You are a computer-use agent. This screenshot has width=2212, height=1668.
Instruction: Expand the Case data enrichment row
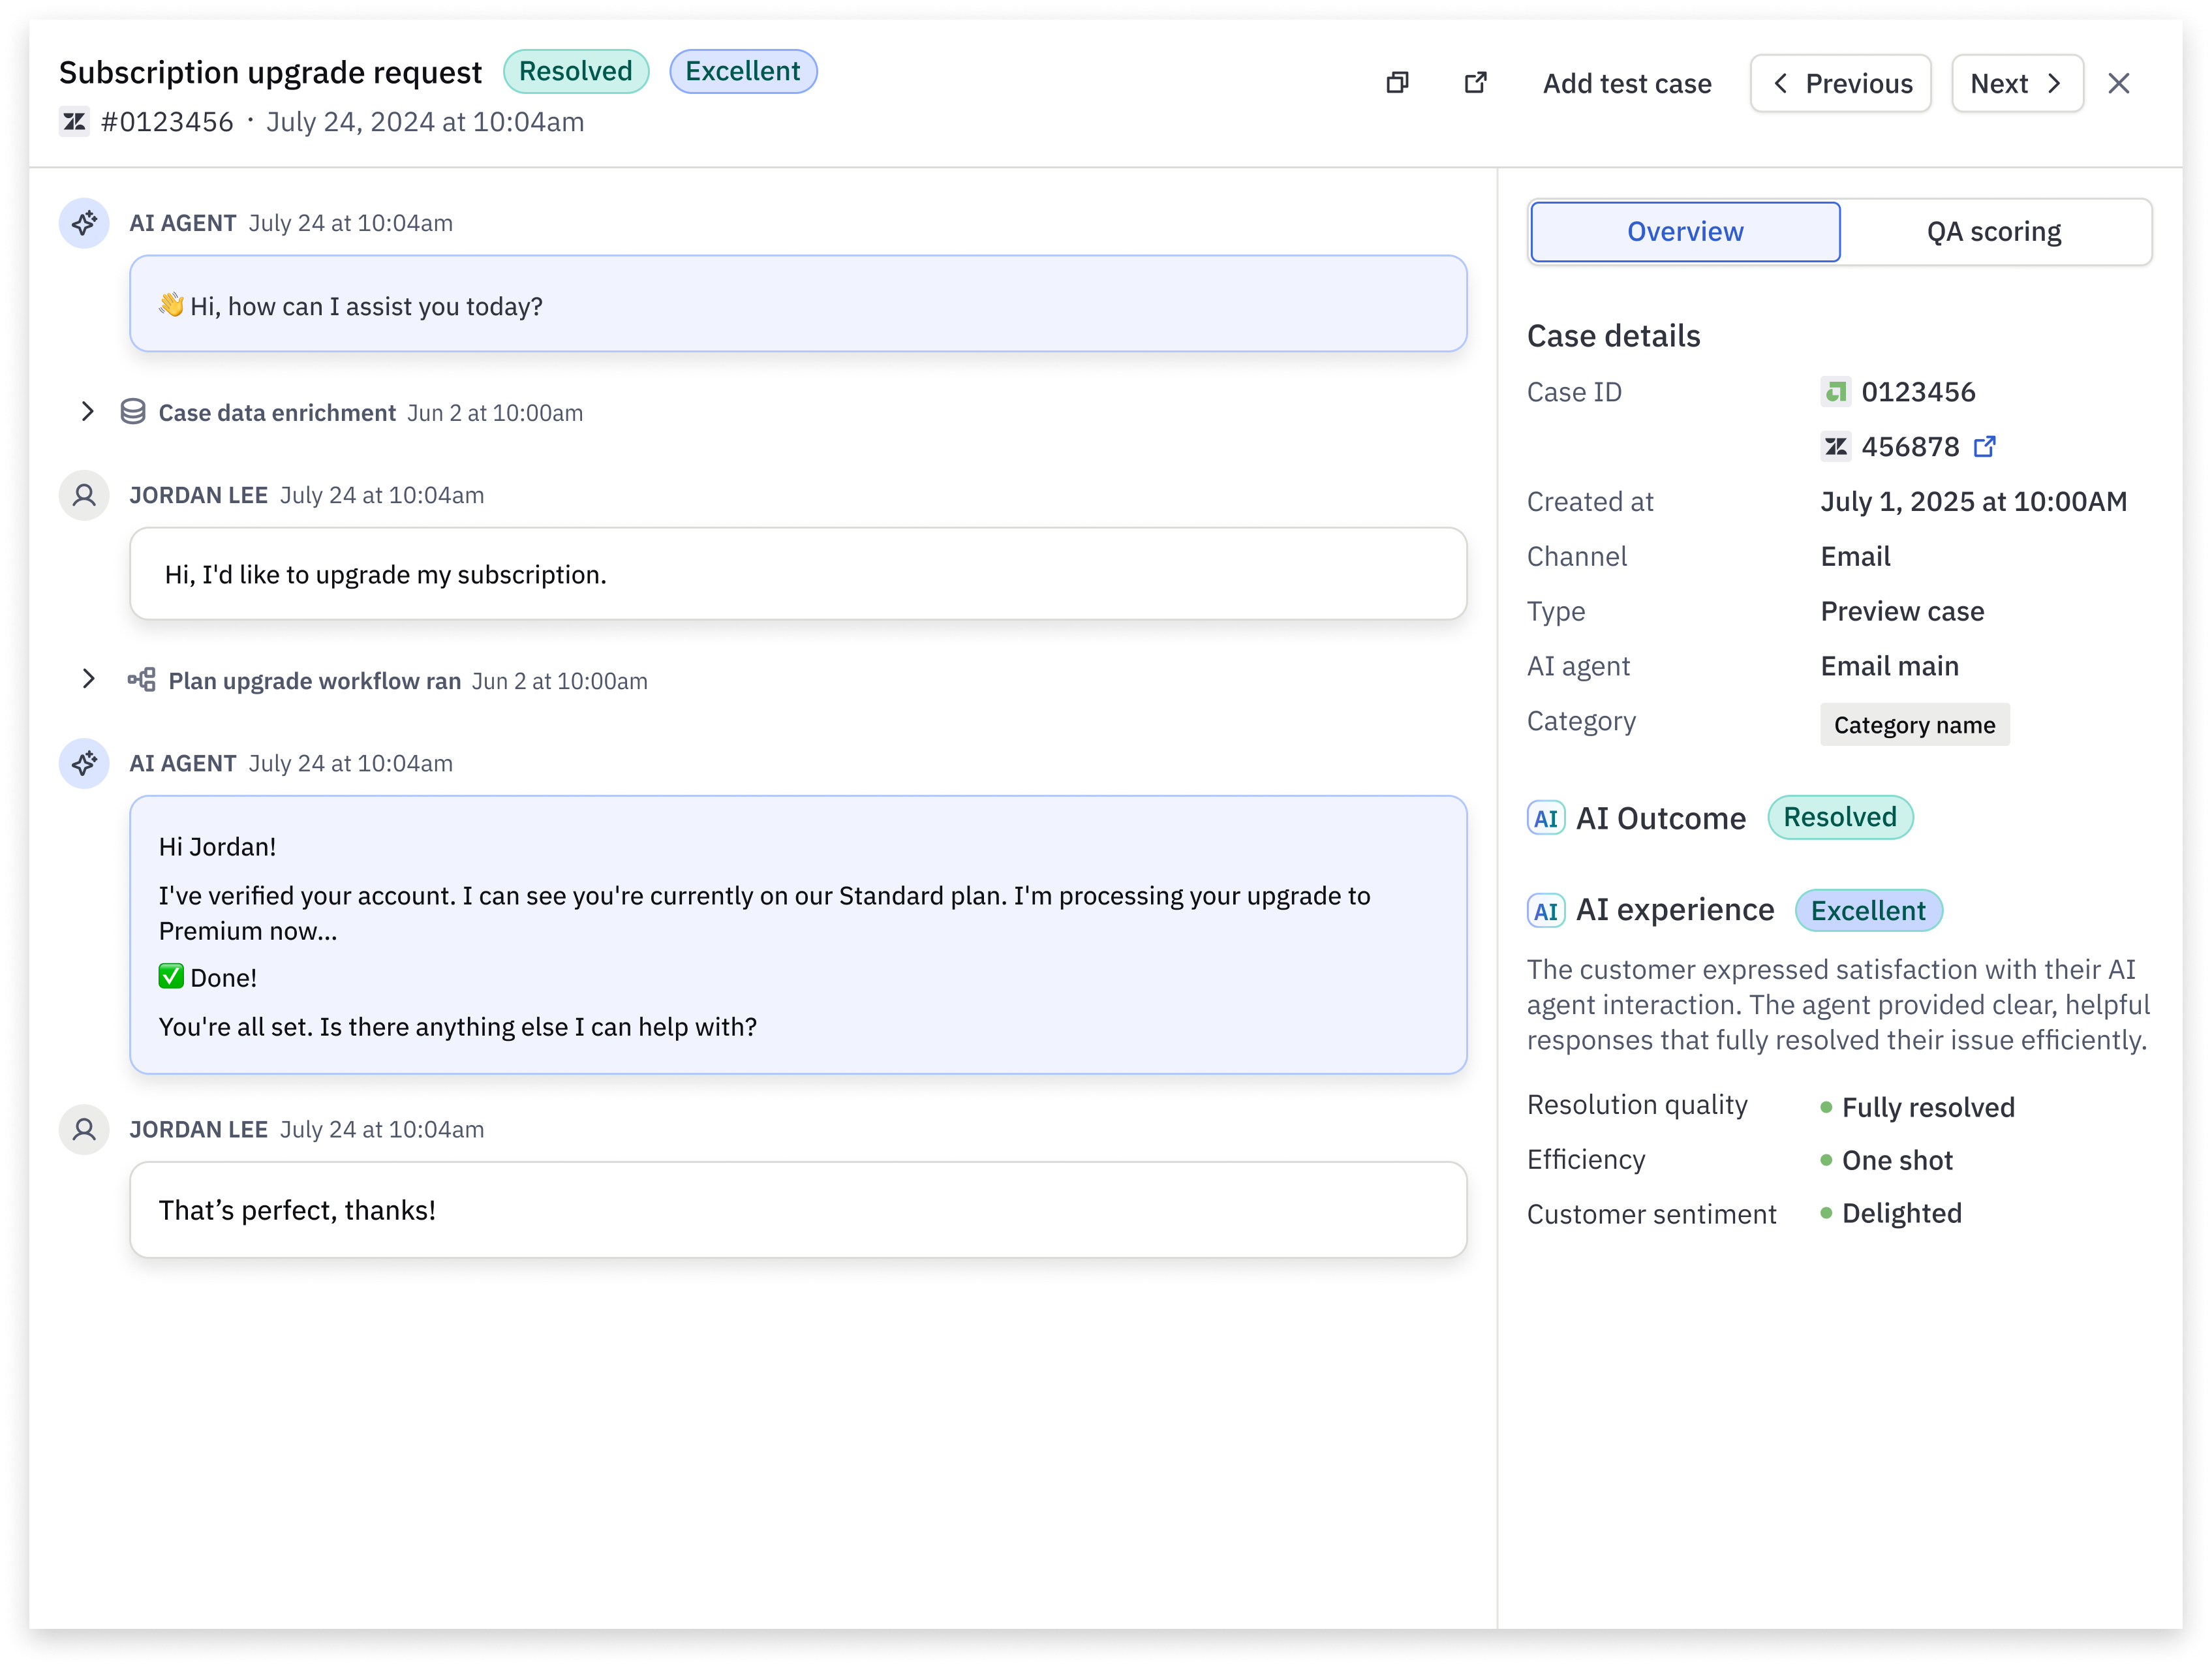point(88,412)
